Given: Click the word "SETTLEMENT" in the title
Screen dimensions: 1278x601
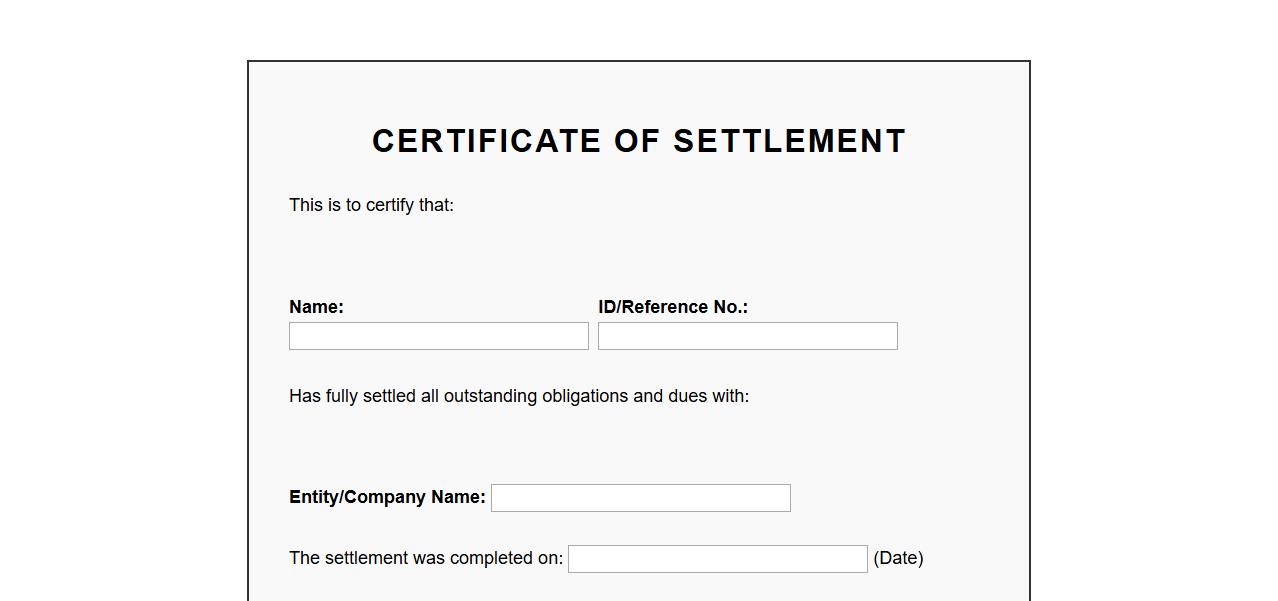Looking at the screenshot, I should pos(789,141).
